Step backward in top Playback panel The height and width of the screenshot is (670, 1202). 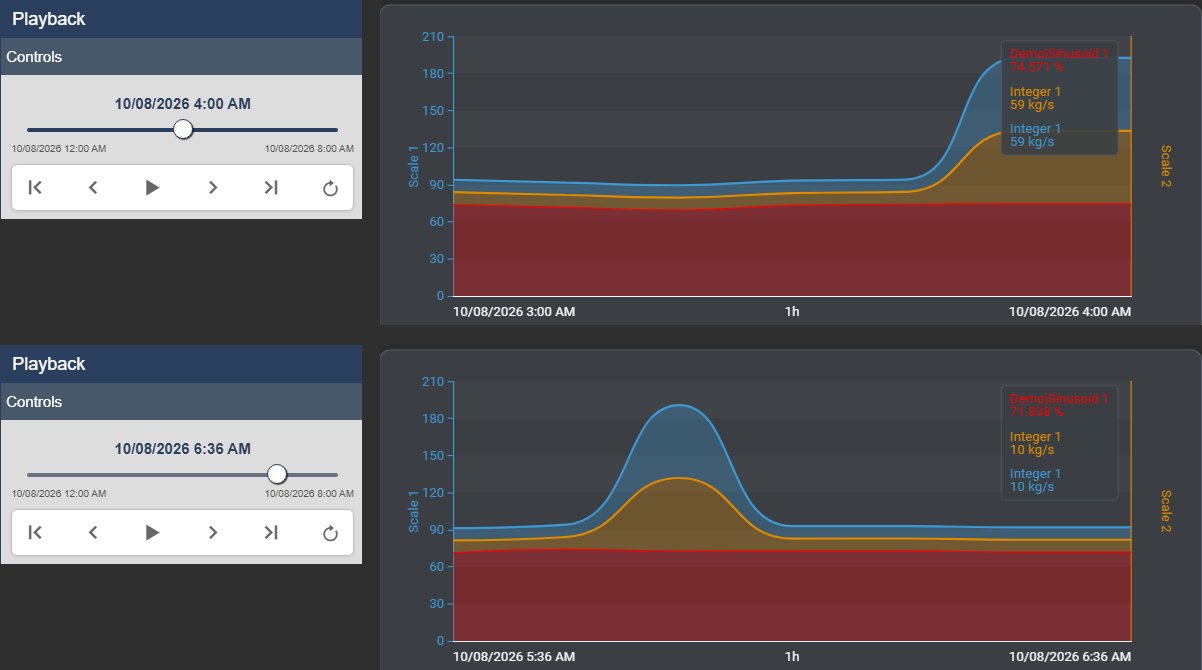pyautogui.click(x=93, y=187)
